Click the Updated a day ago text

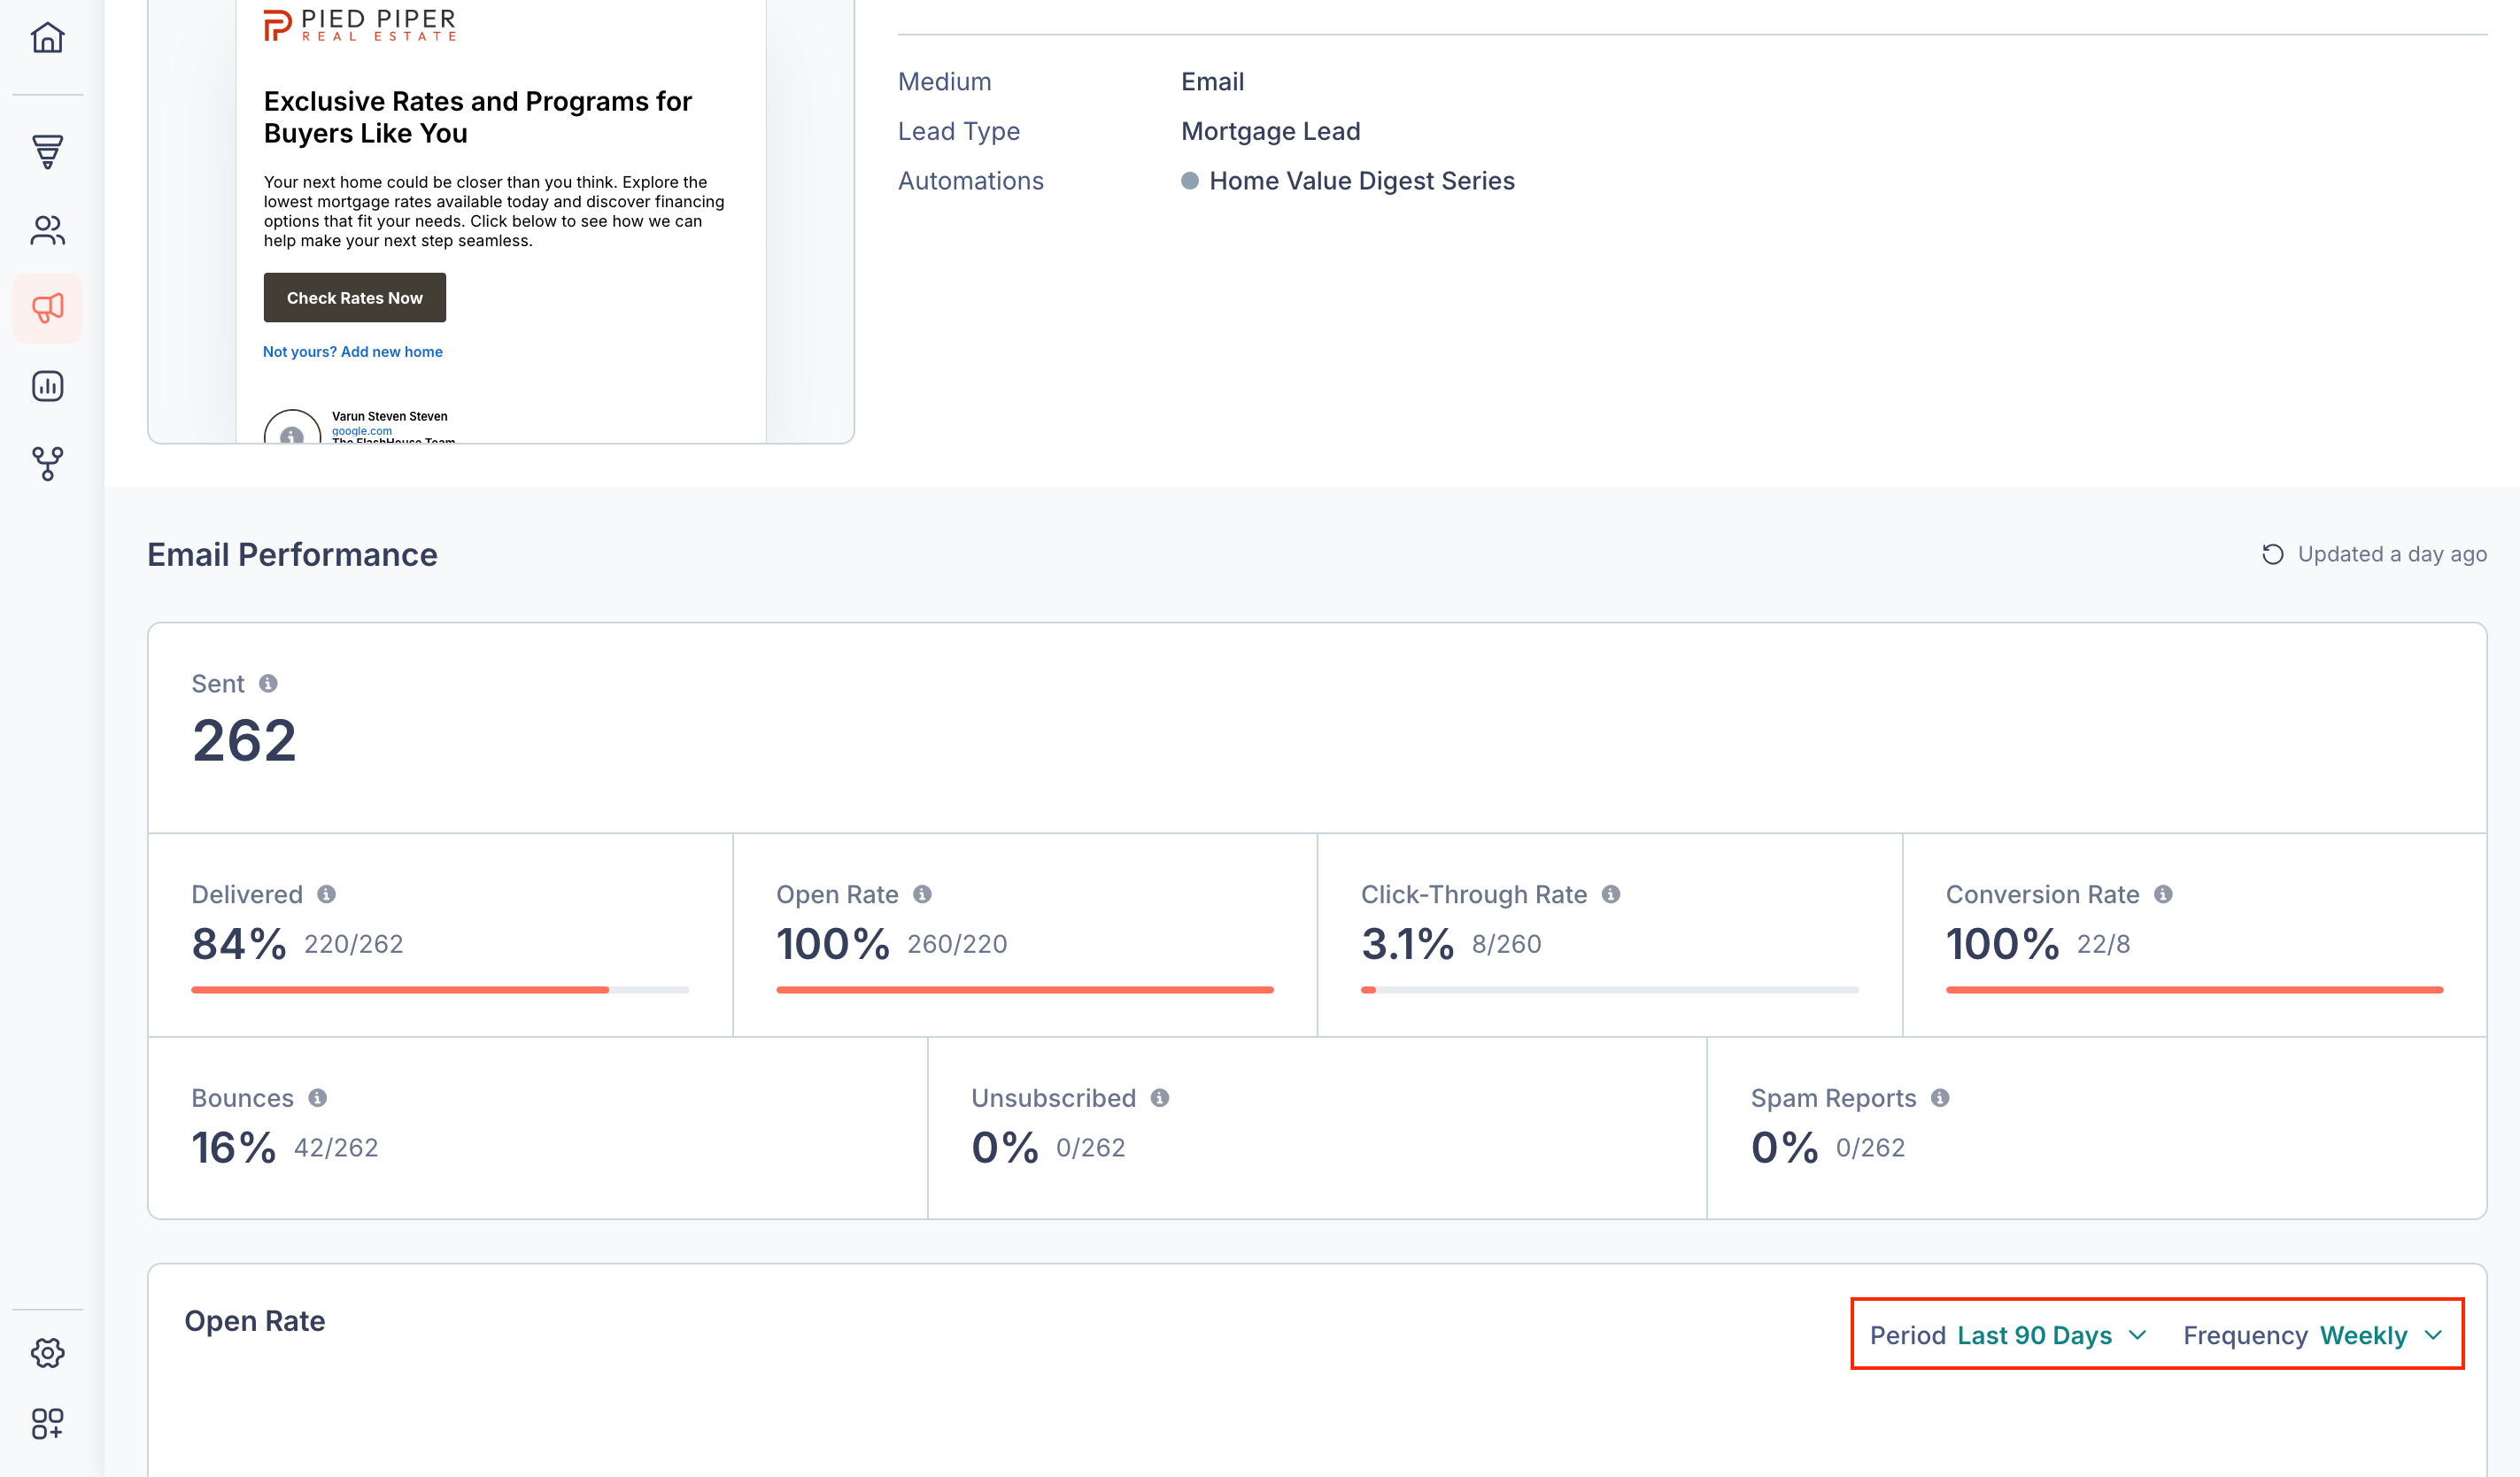pyautogui.click(x=2392, y=554)
